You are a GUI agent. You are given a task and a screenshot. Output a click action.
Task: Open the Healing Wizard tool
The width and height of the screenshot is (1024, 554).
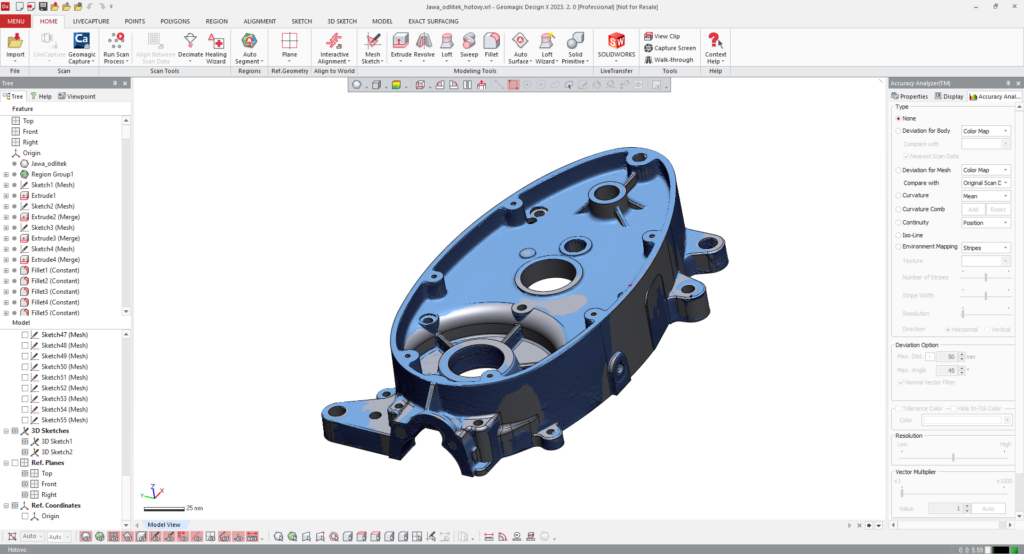216,41
